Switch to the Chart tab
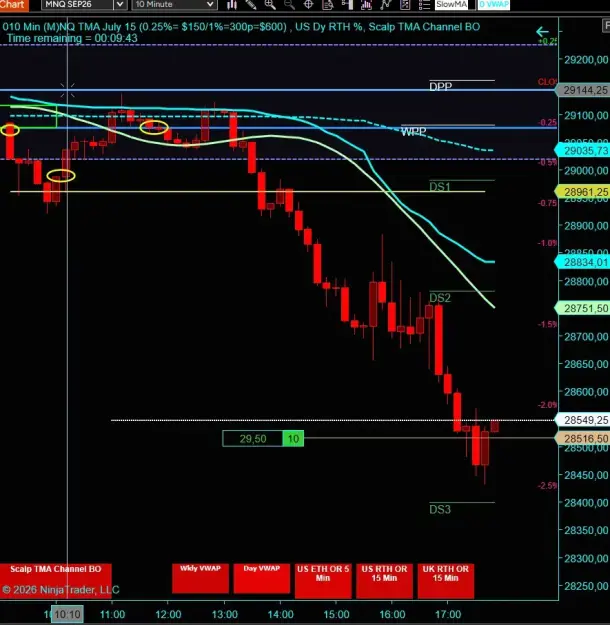The width and height of the screenshot is (610, 625). click(x=14, y=4)
